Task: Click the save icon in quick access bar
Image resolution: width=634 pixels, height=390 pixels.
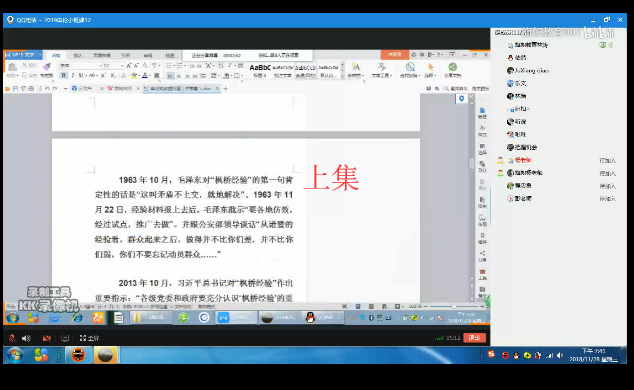Action: pos(15,89)
